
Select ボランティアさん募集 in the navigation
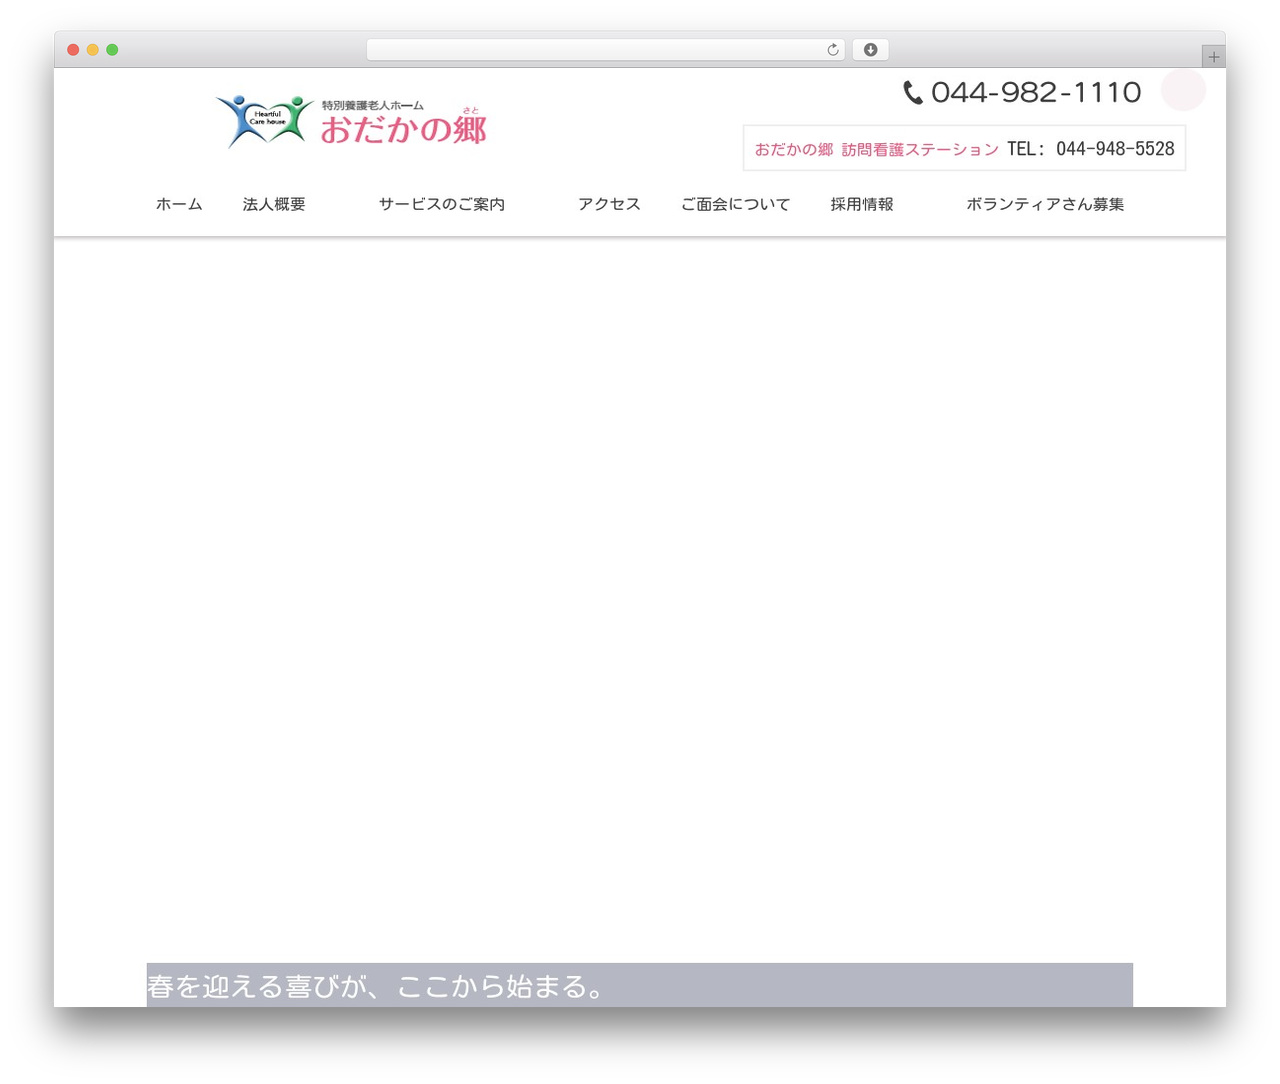(x=1045, y=204)
